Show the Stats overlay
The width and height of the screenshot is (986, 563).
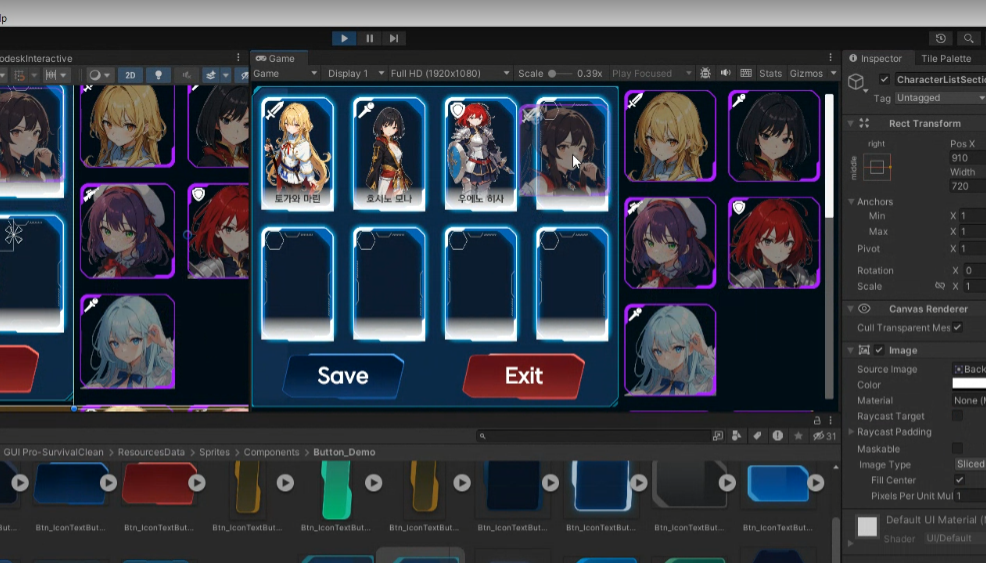point(770,74)
